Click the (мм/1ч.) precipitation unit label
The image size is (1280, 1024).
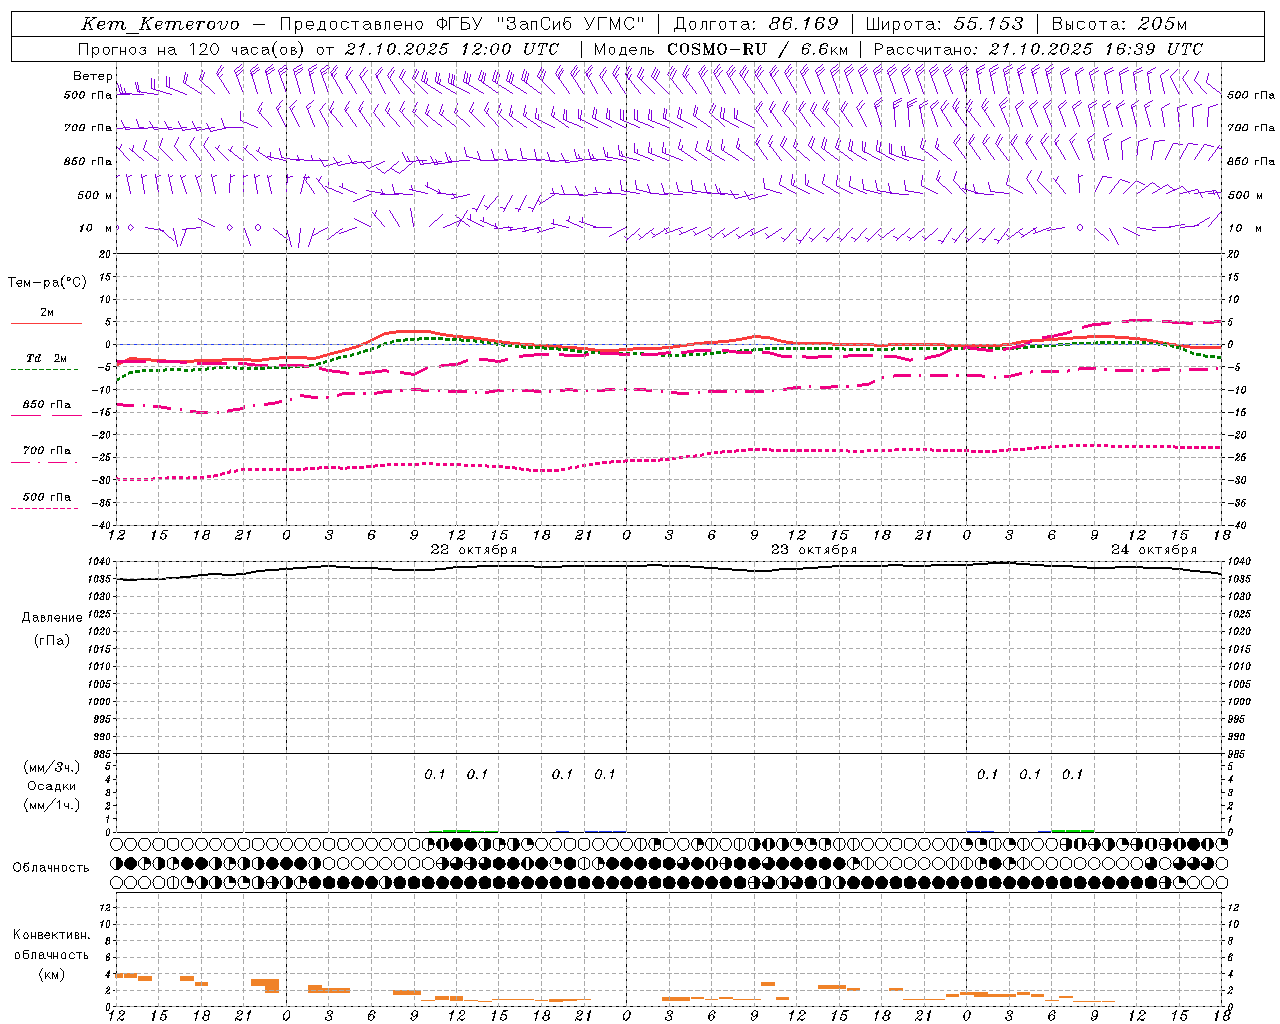(51, 805)
